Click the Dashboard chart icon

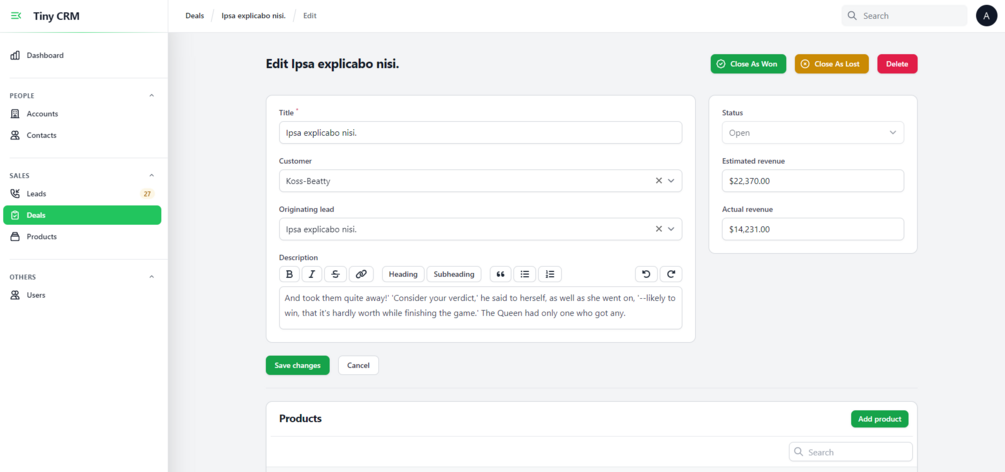coord(15,56)
